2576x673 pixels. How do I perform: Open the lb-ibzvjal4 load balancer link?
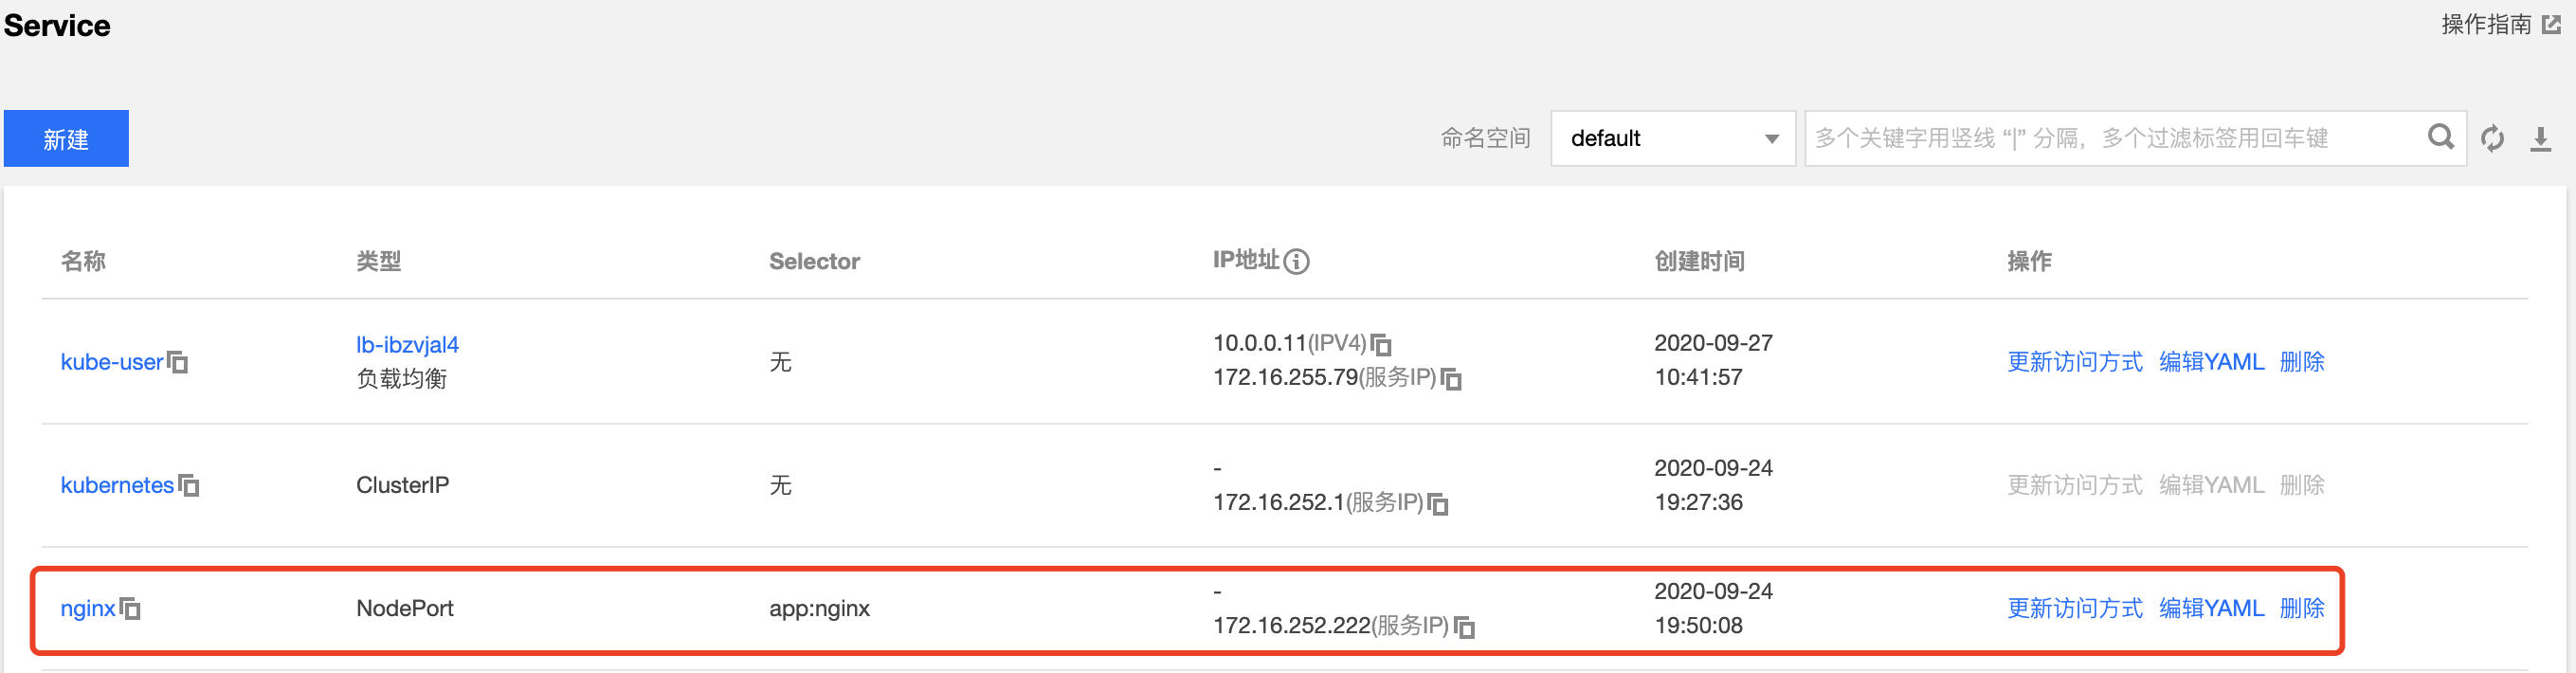(x=407, y=345)
